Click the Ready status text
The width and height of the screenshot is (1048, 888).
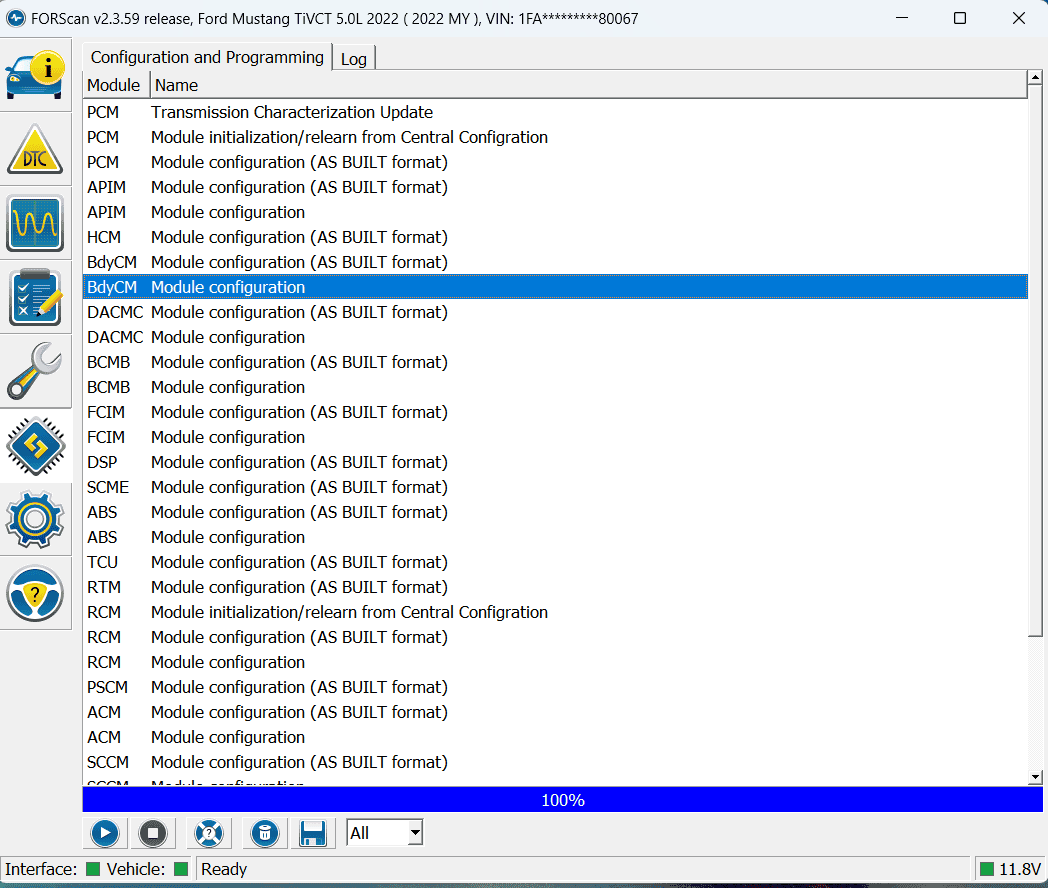(x=224, y=869)
